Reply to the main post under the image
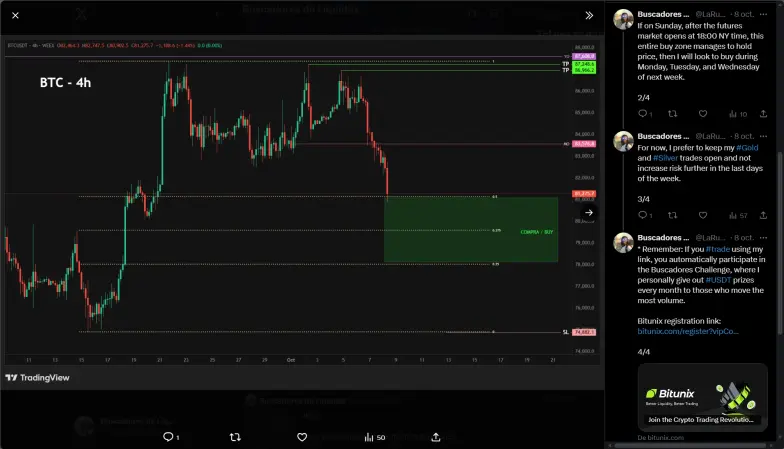The height and width of the screenshot is (449, 784). point(171,437)
